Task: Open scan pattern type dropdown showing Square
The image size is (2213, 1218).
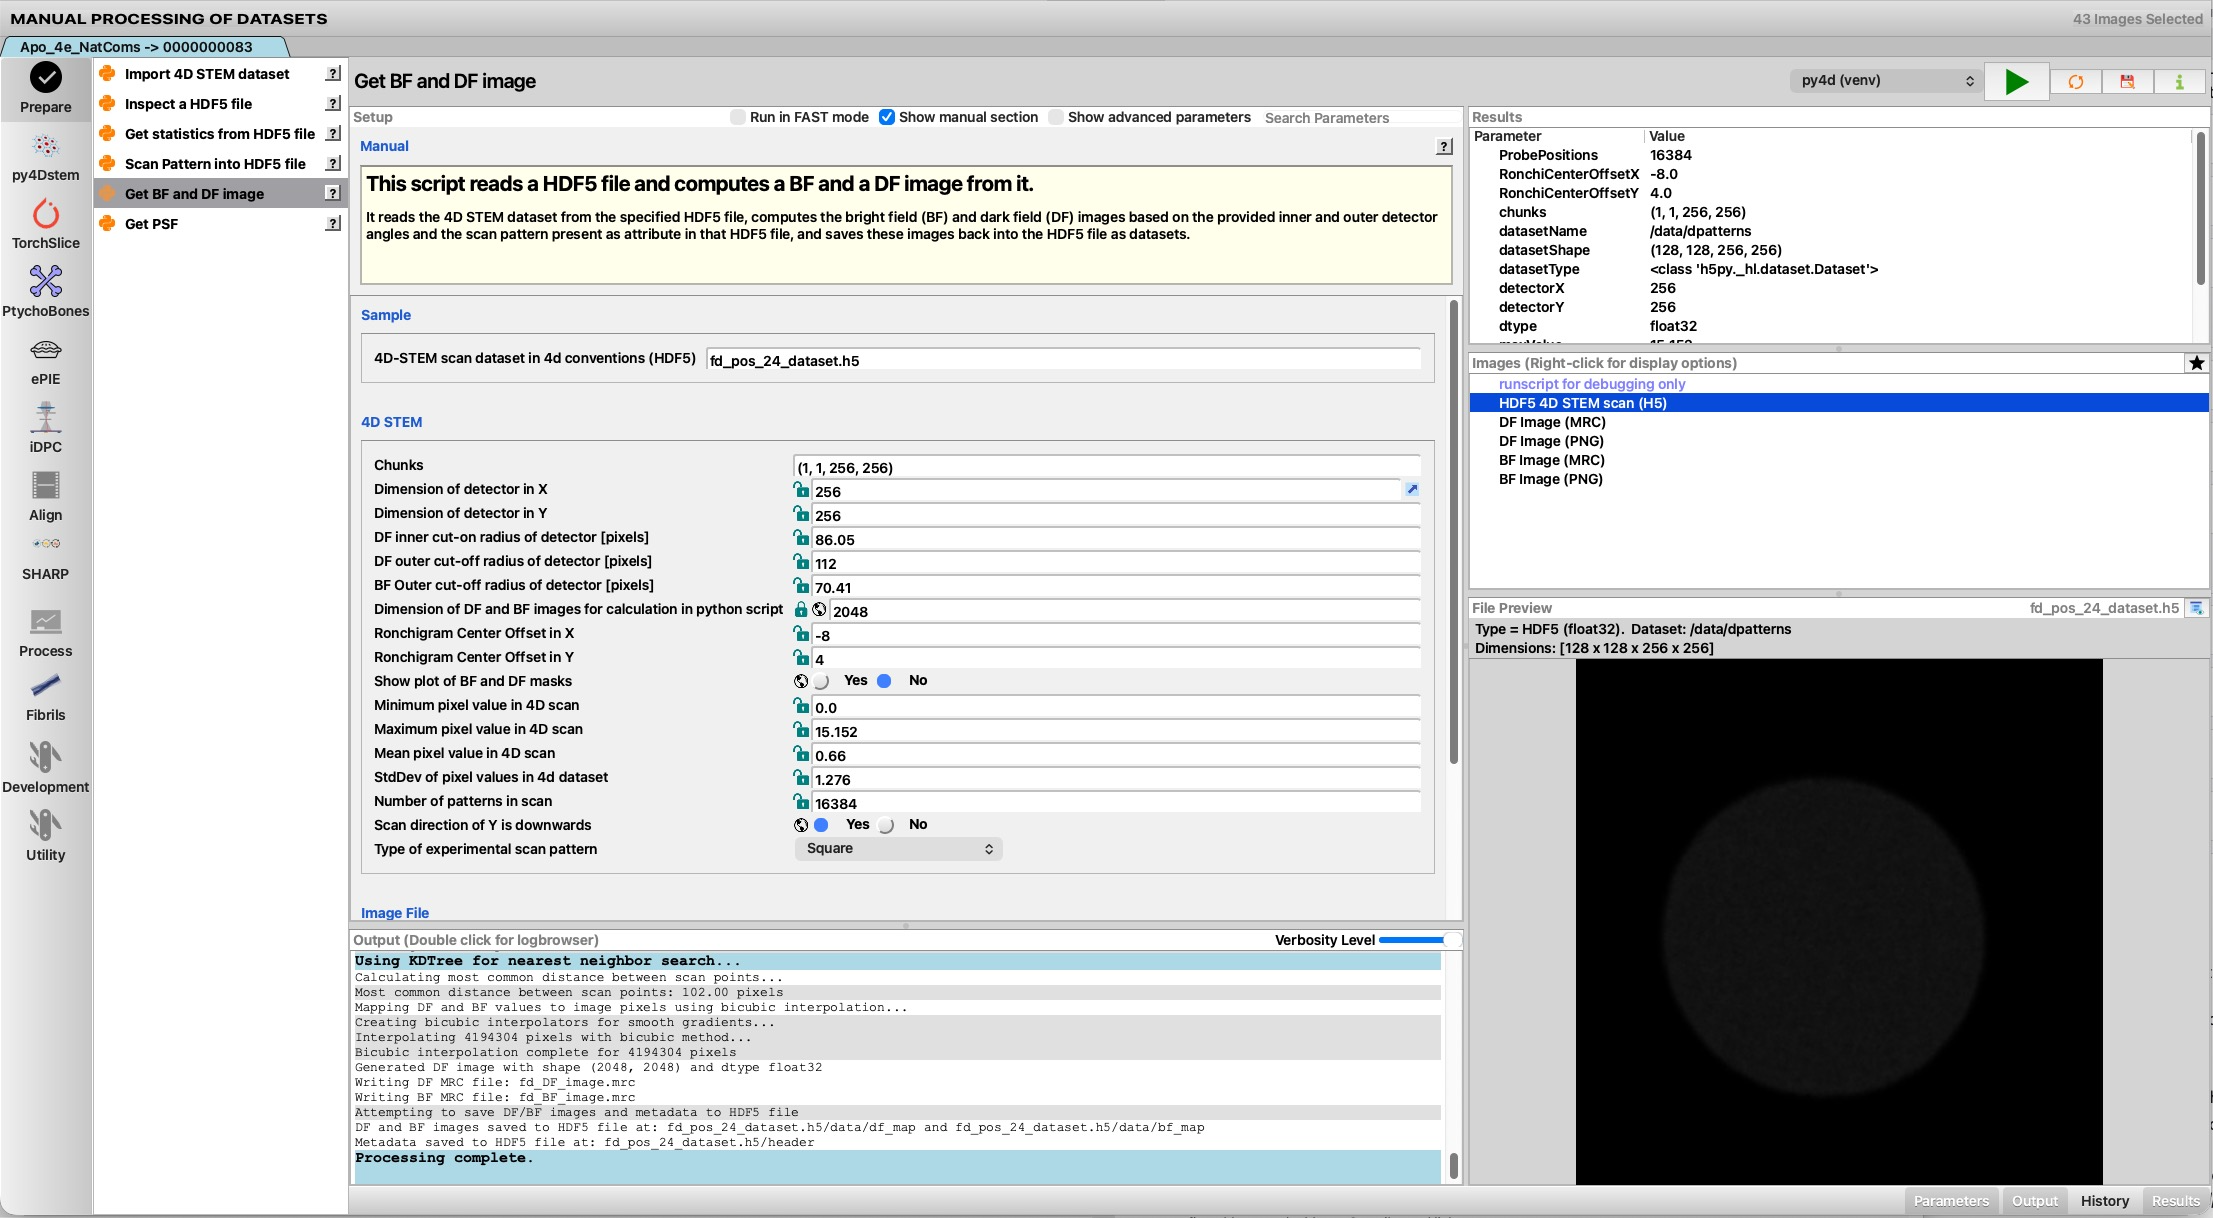Action: pos(899,849)
